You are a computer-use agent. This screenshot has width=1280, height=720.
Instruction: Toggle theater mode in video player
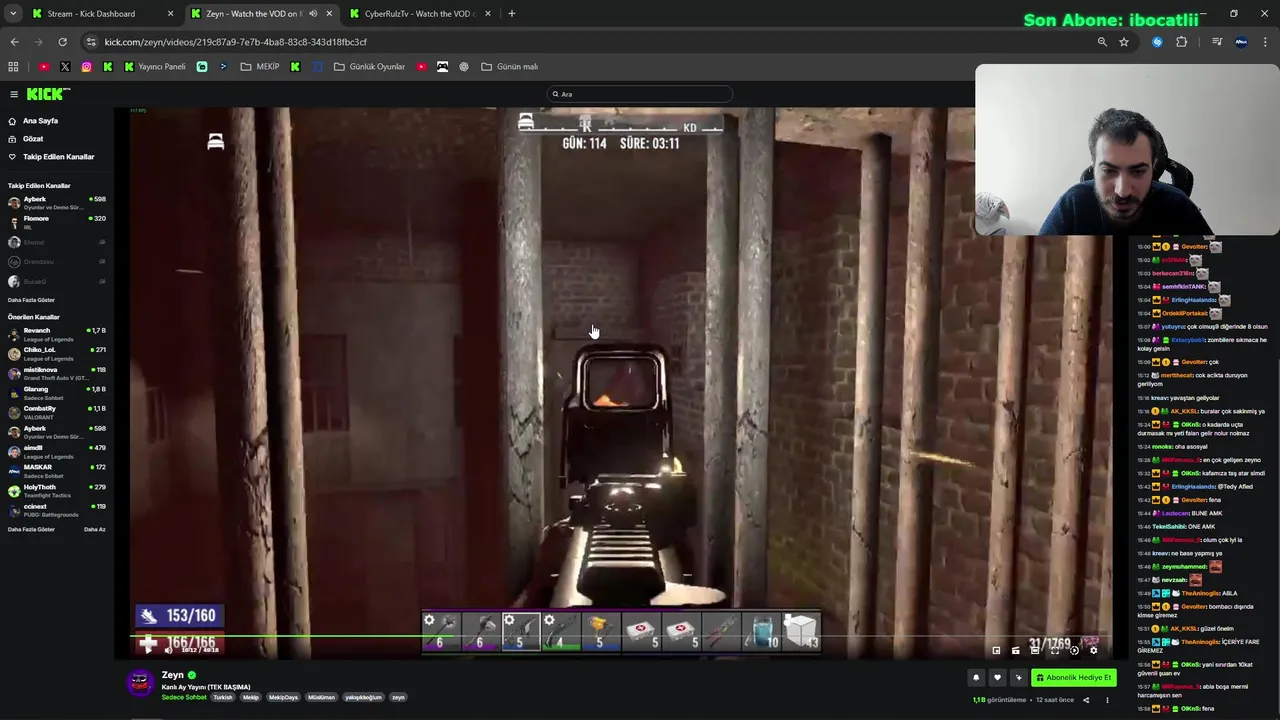click(x=1035, y=650)
